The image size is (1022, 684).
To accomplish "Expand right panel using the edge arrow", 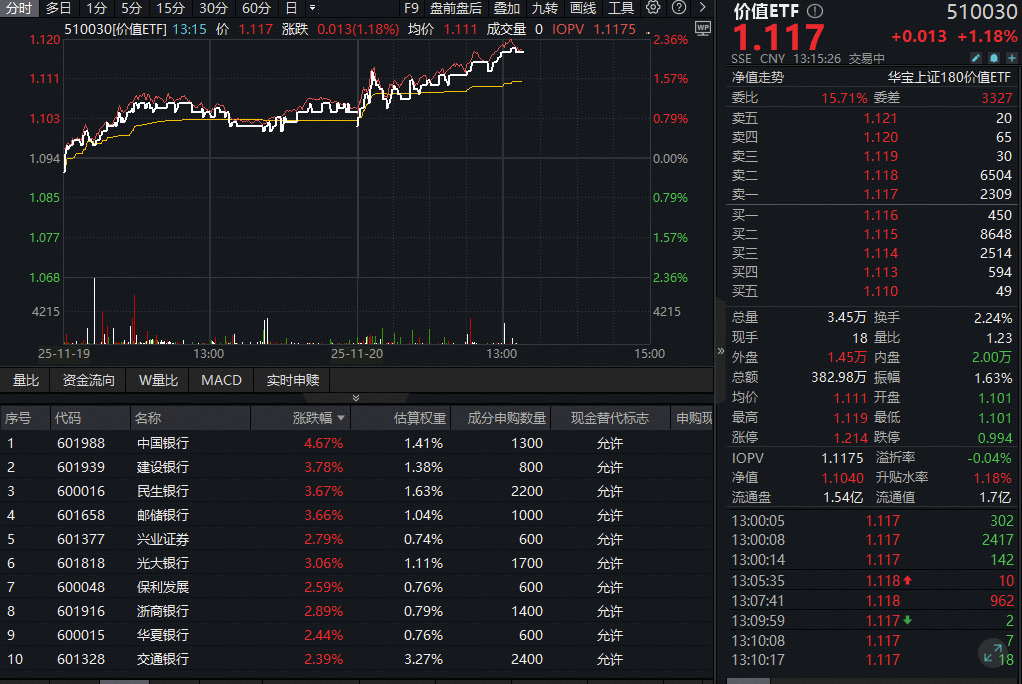I will [x=719, y=352].
